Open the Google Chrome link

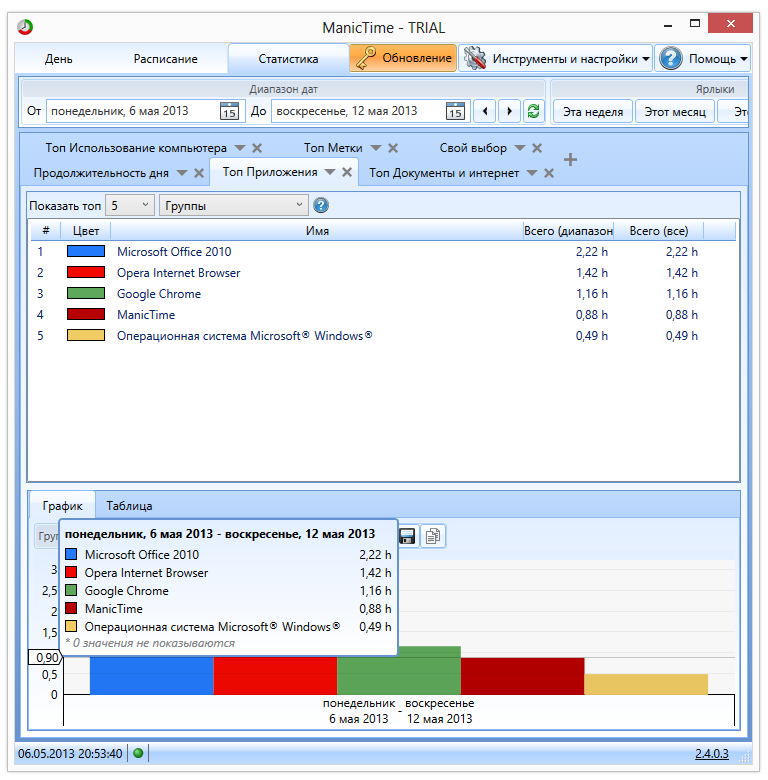(x=159, y=293)
